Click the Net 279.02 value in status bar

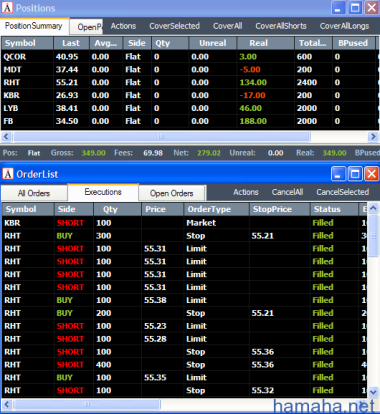tap(209, 153)
